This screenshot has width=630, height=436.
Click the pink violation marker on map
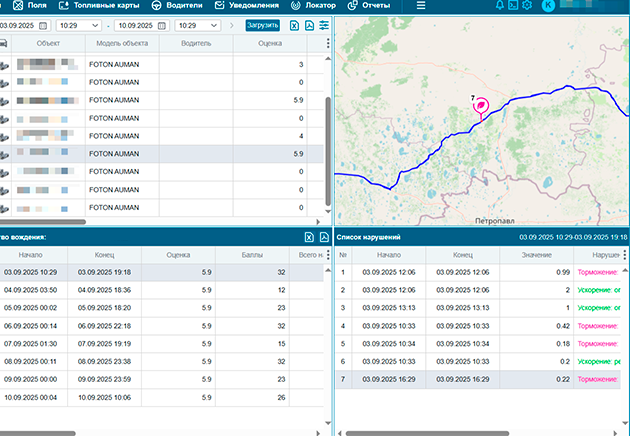point(481,105)
